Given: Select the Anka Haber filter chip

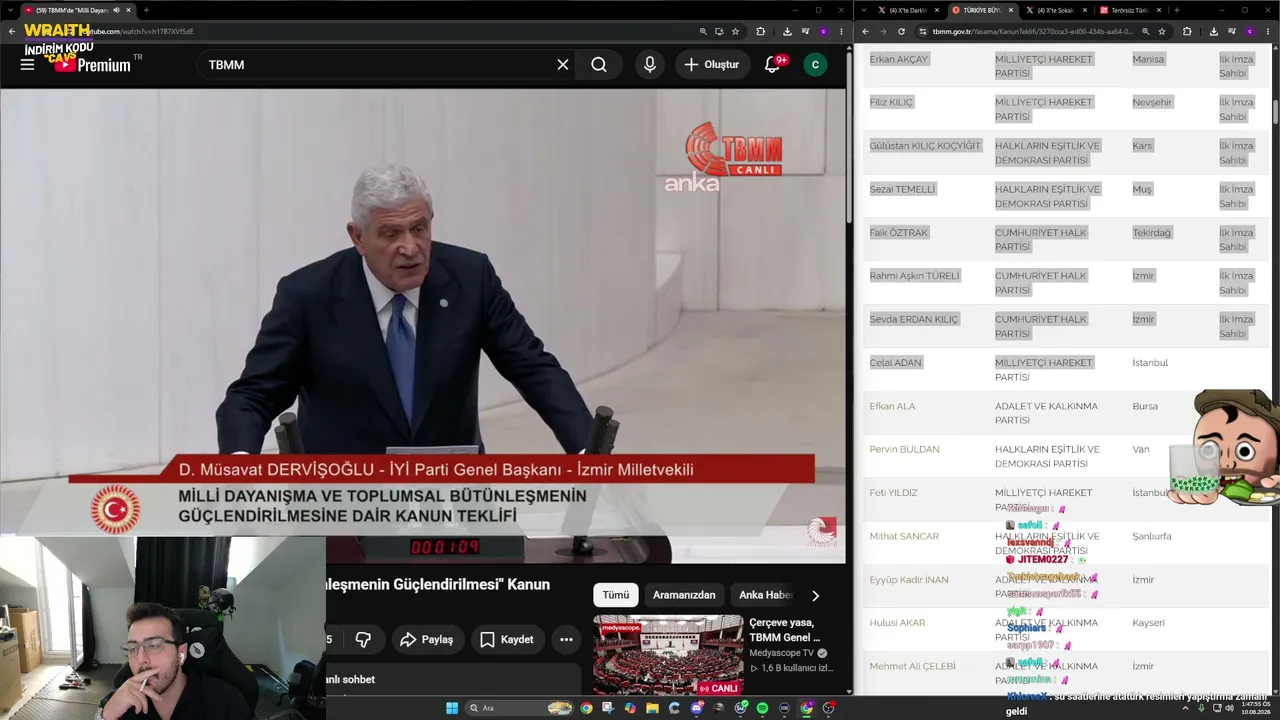Looking at the screenshot, I should [x=765, y=595].
